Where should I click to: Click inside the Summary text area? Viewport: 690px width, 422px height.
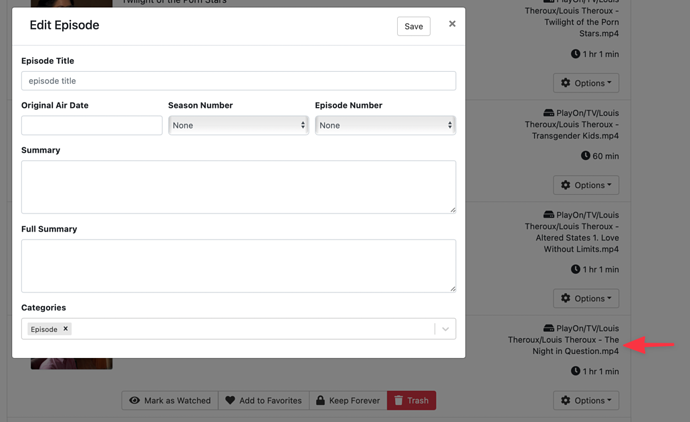[238, 186]
